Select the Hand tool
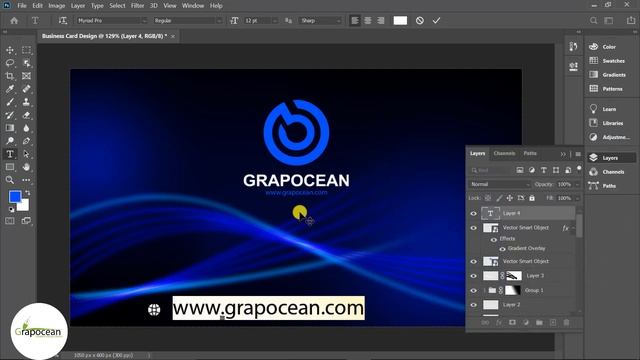The image size is (640, 360). point(27,167)
